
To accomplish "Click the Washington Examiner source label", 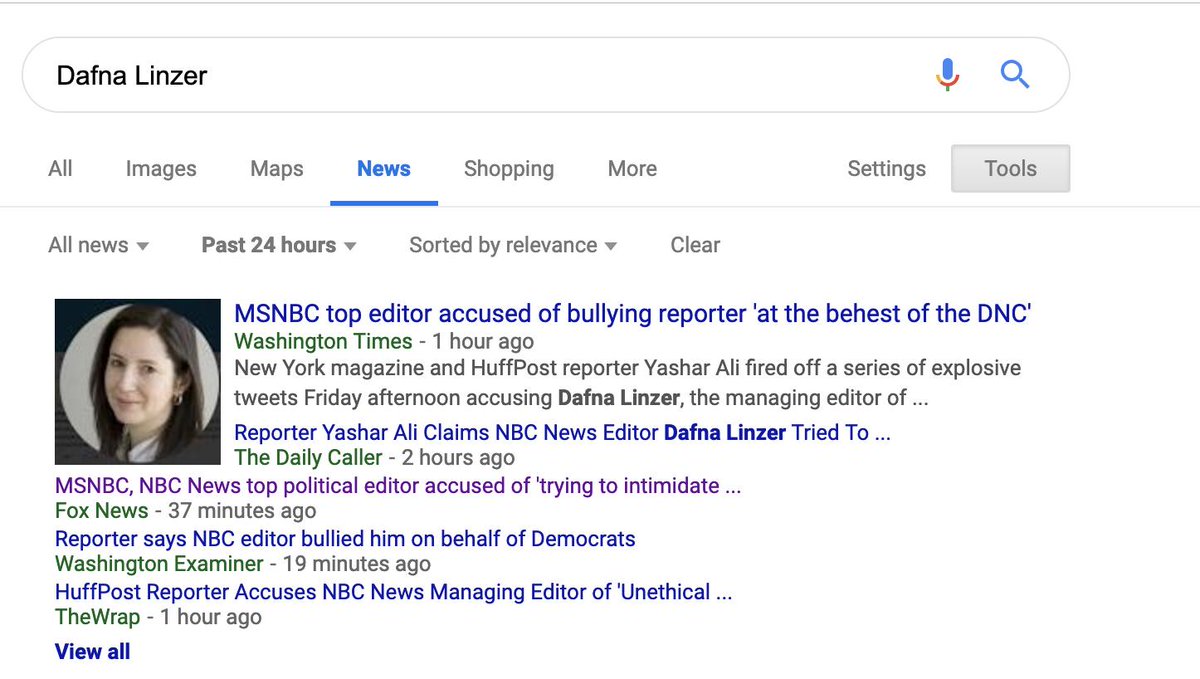I will [159, 564].
